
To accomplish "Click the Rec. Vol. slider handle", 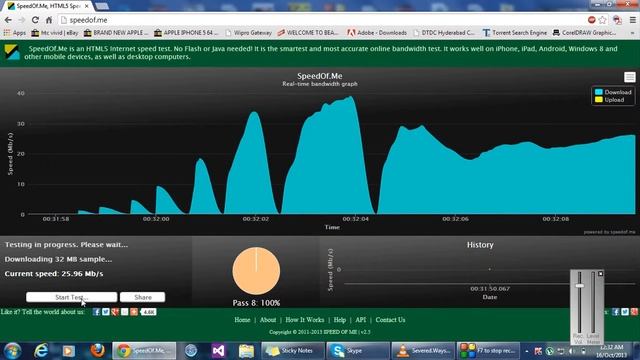I will click(x=579, y=286).
